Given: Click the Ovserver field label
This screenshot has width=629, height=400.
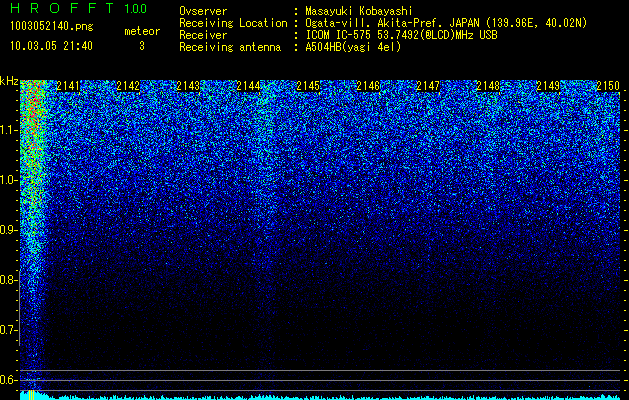Looking at the screenshot, I should (203, 11).
